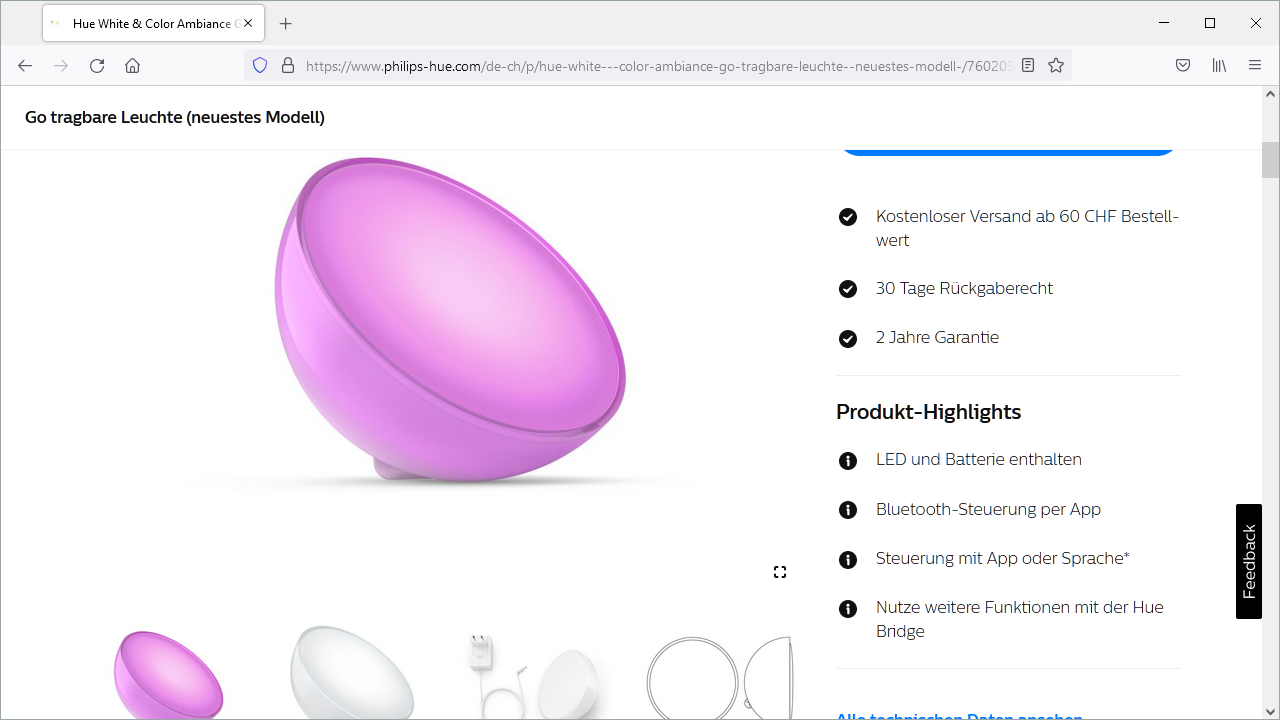Click the address bar URL

pos(658,65)
